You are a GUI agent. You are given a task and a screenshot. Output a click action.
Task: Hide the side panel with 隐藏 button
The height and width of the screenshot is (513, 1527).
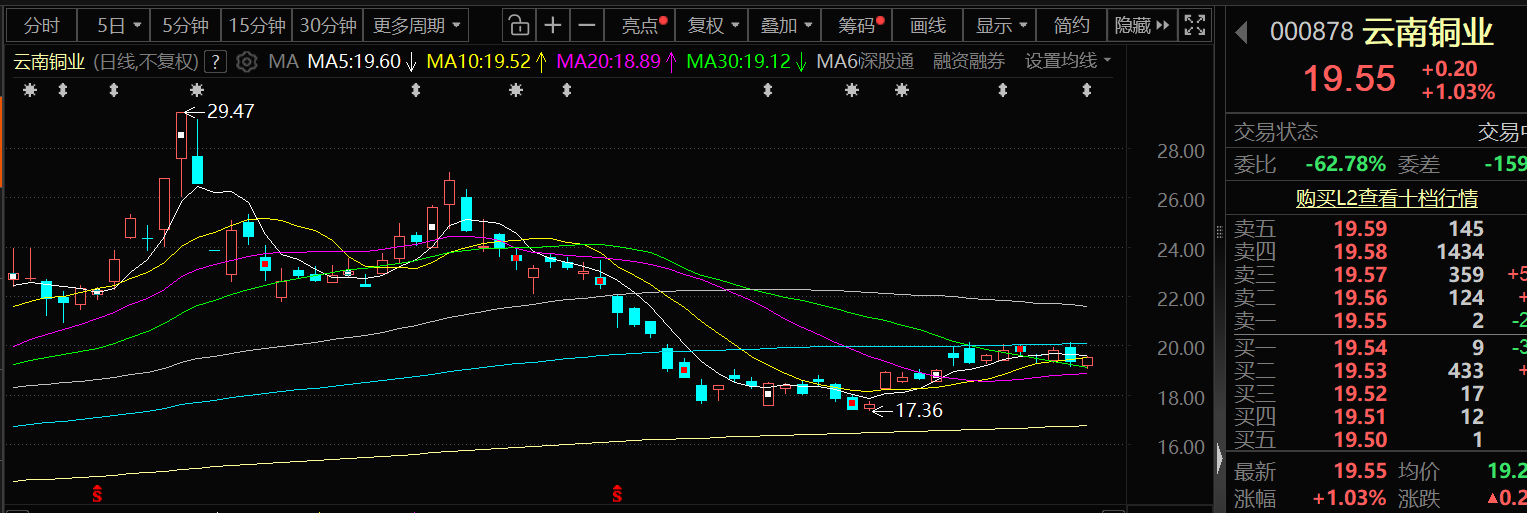1139,25
